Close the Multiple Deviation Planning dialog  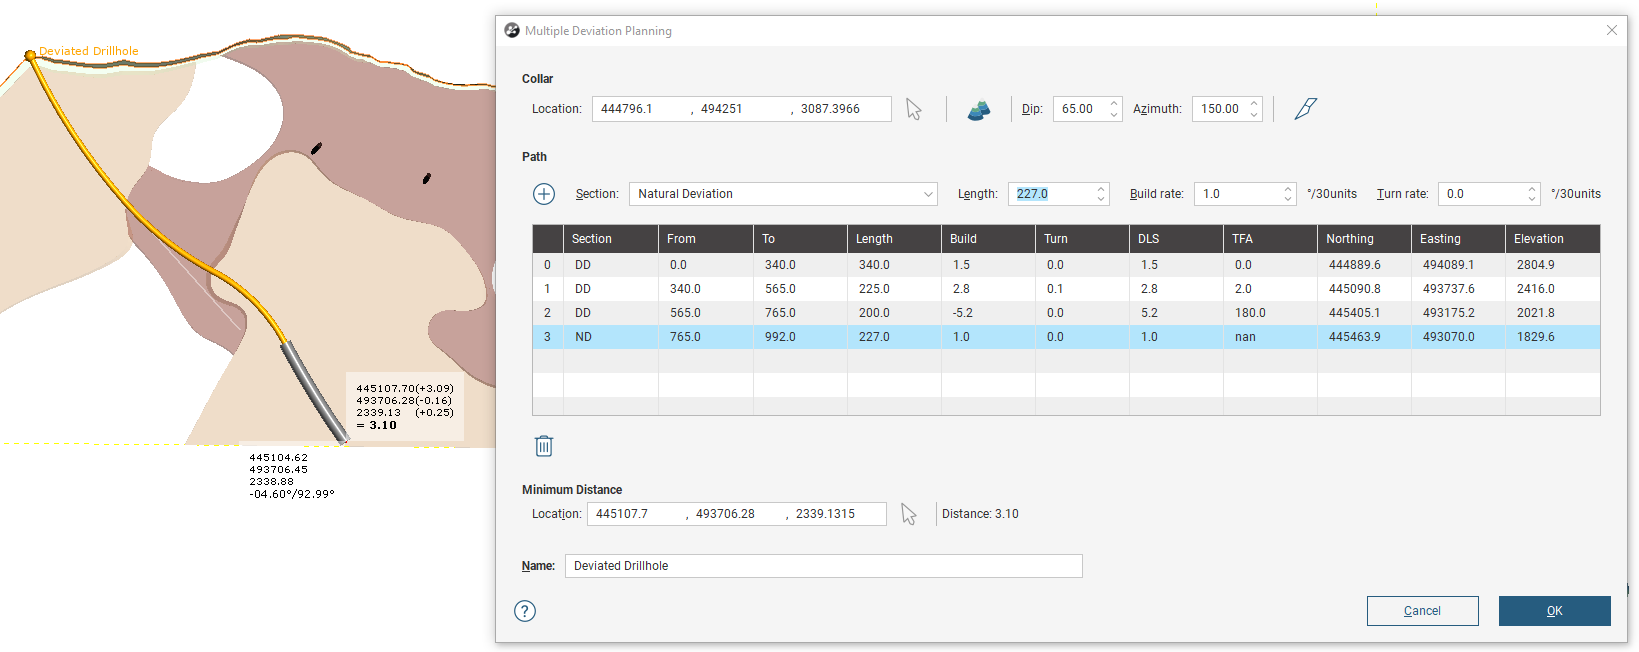1611,31
